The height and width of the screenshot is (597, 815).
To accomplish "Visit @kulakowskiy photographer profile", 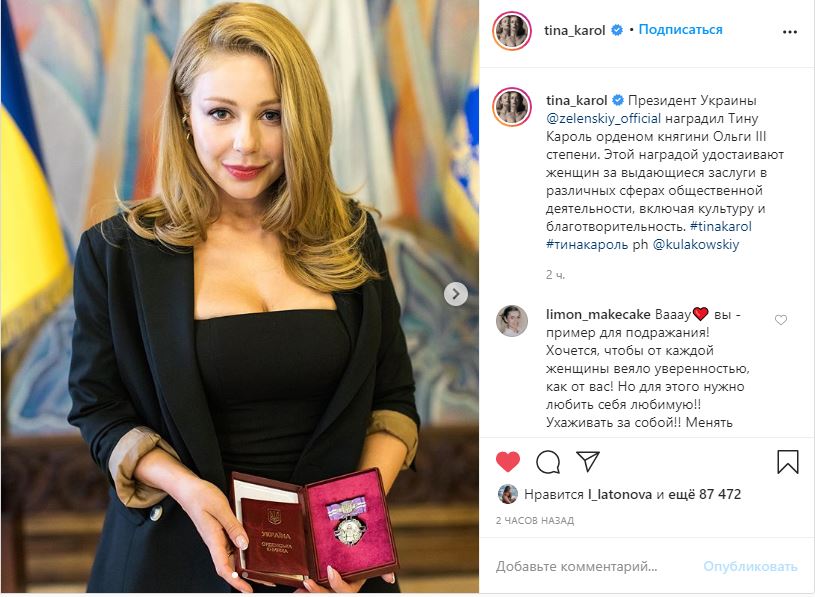I will coord(695,245).
